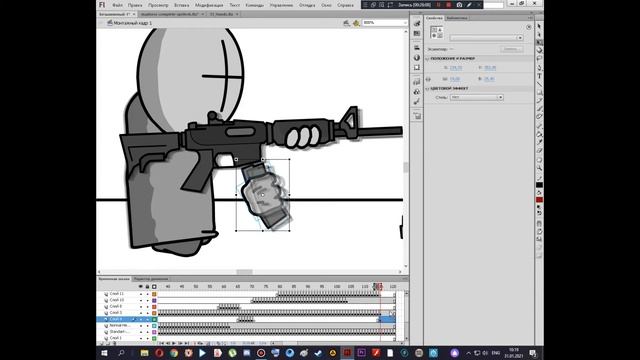This screenshot has width=640, height=360.
Task: Open the Файл menu
Action: 118,5
